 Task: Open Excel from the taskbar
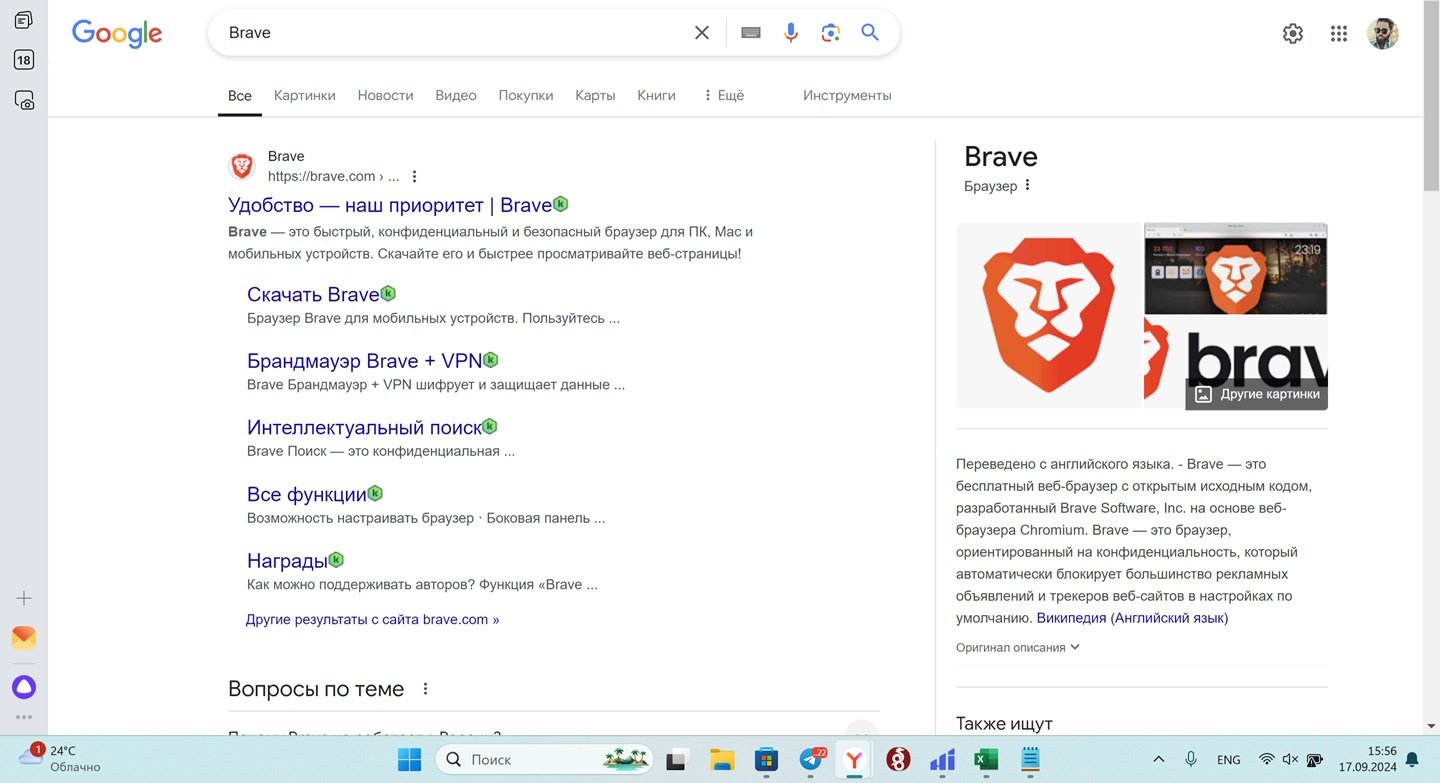[x=986, y=760]
